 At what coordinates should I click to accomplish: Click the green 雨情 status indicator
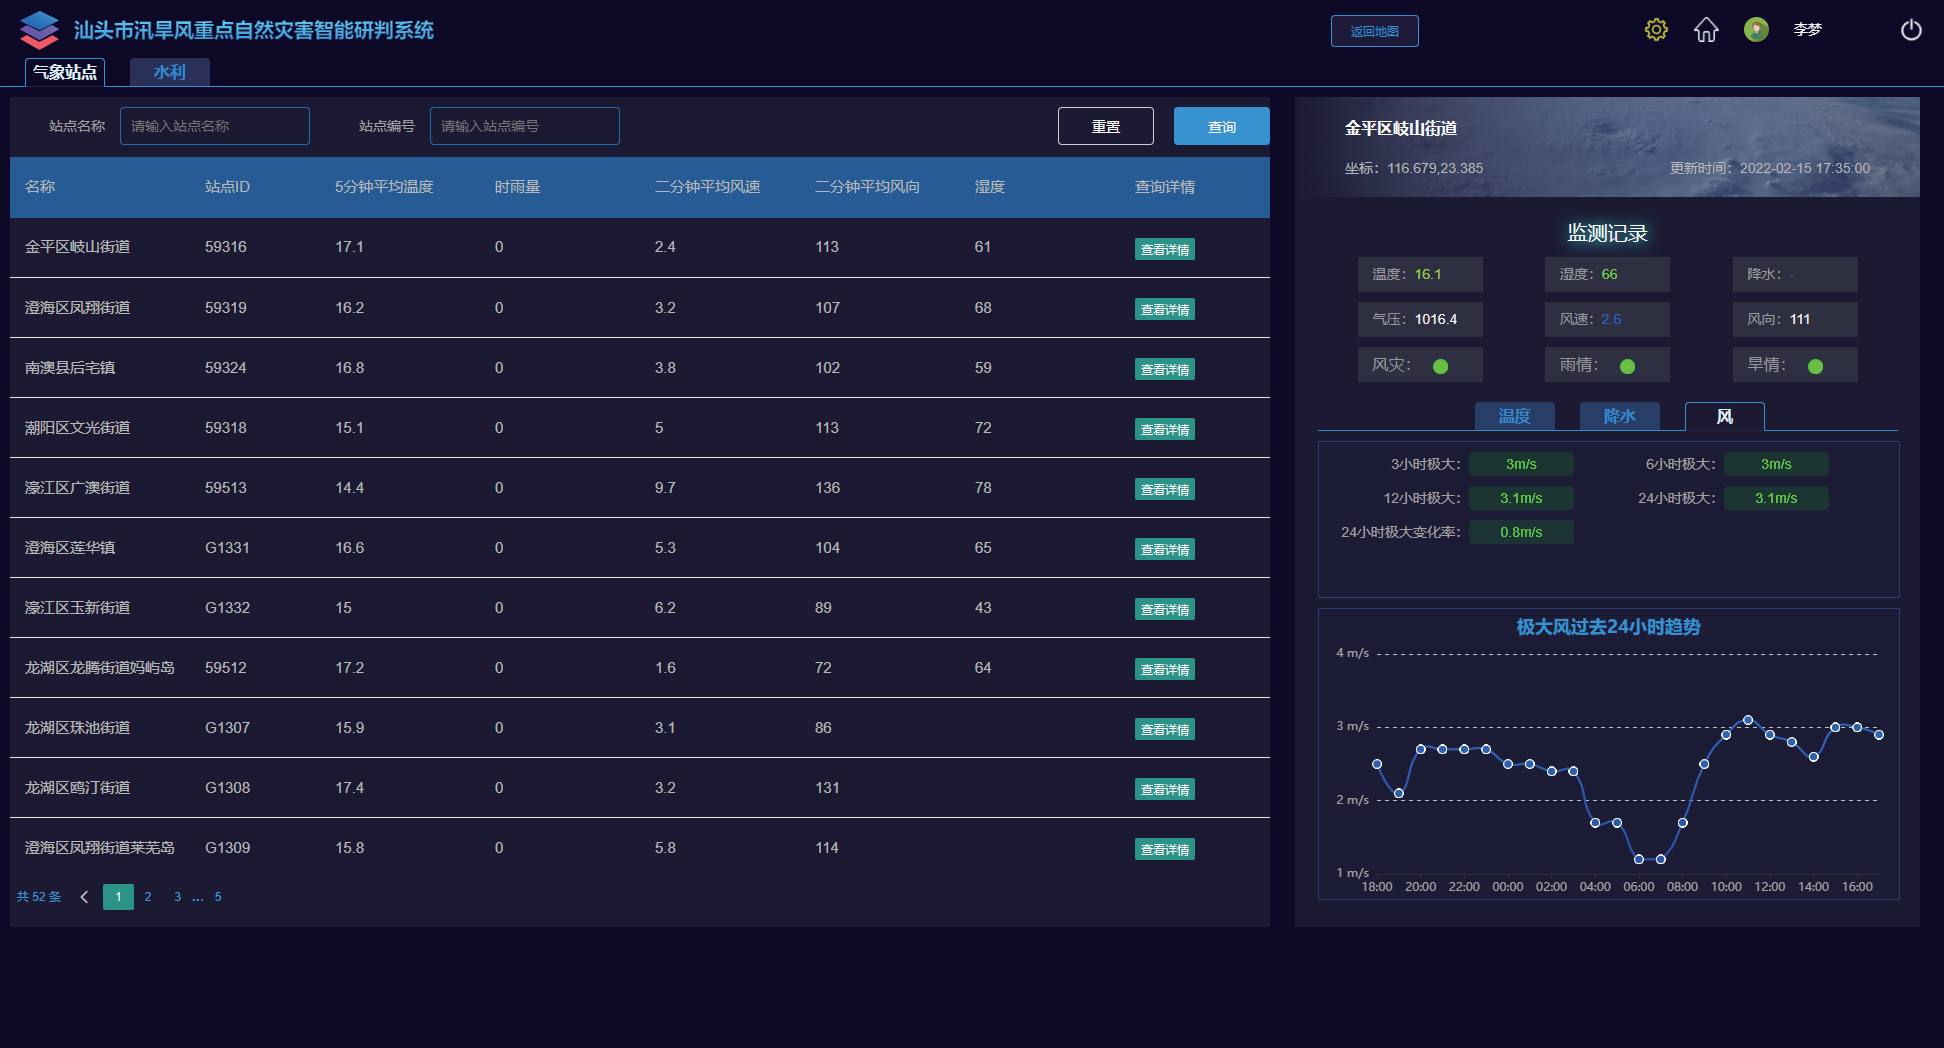click(1627, 366)
